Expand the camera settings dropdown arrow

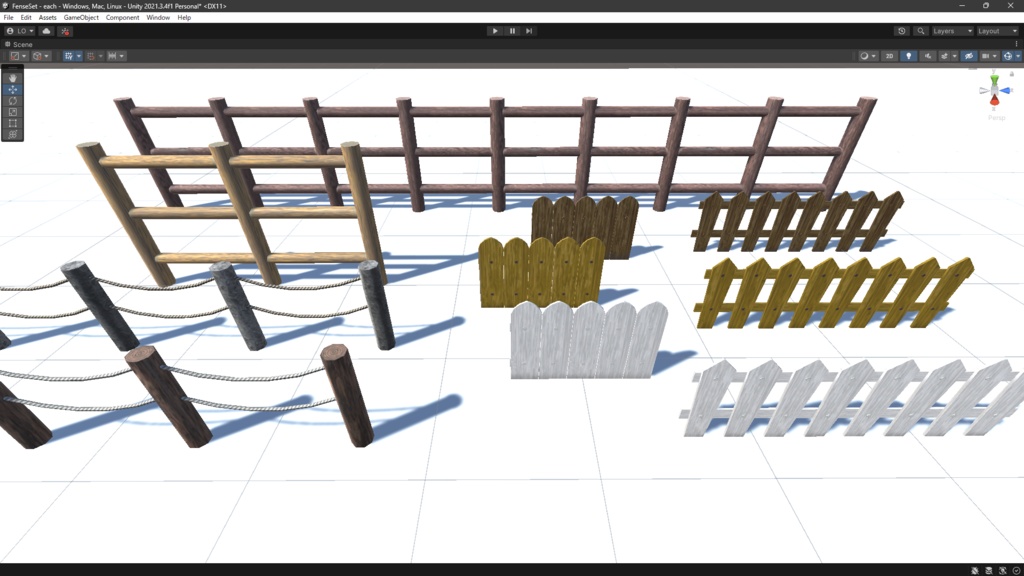click(x=995, y=56)
